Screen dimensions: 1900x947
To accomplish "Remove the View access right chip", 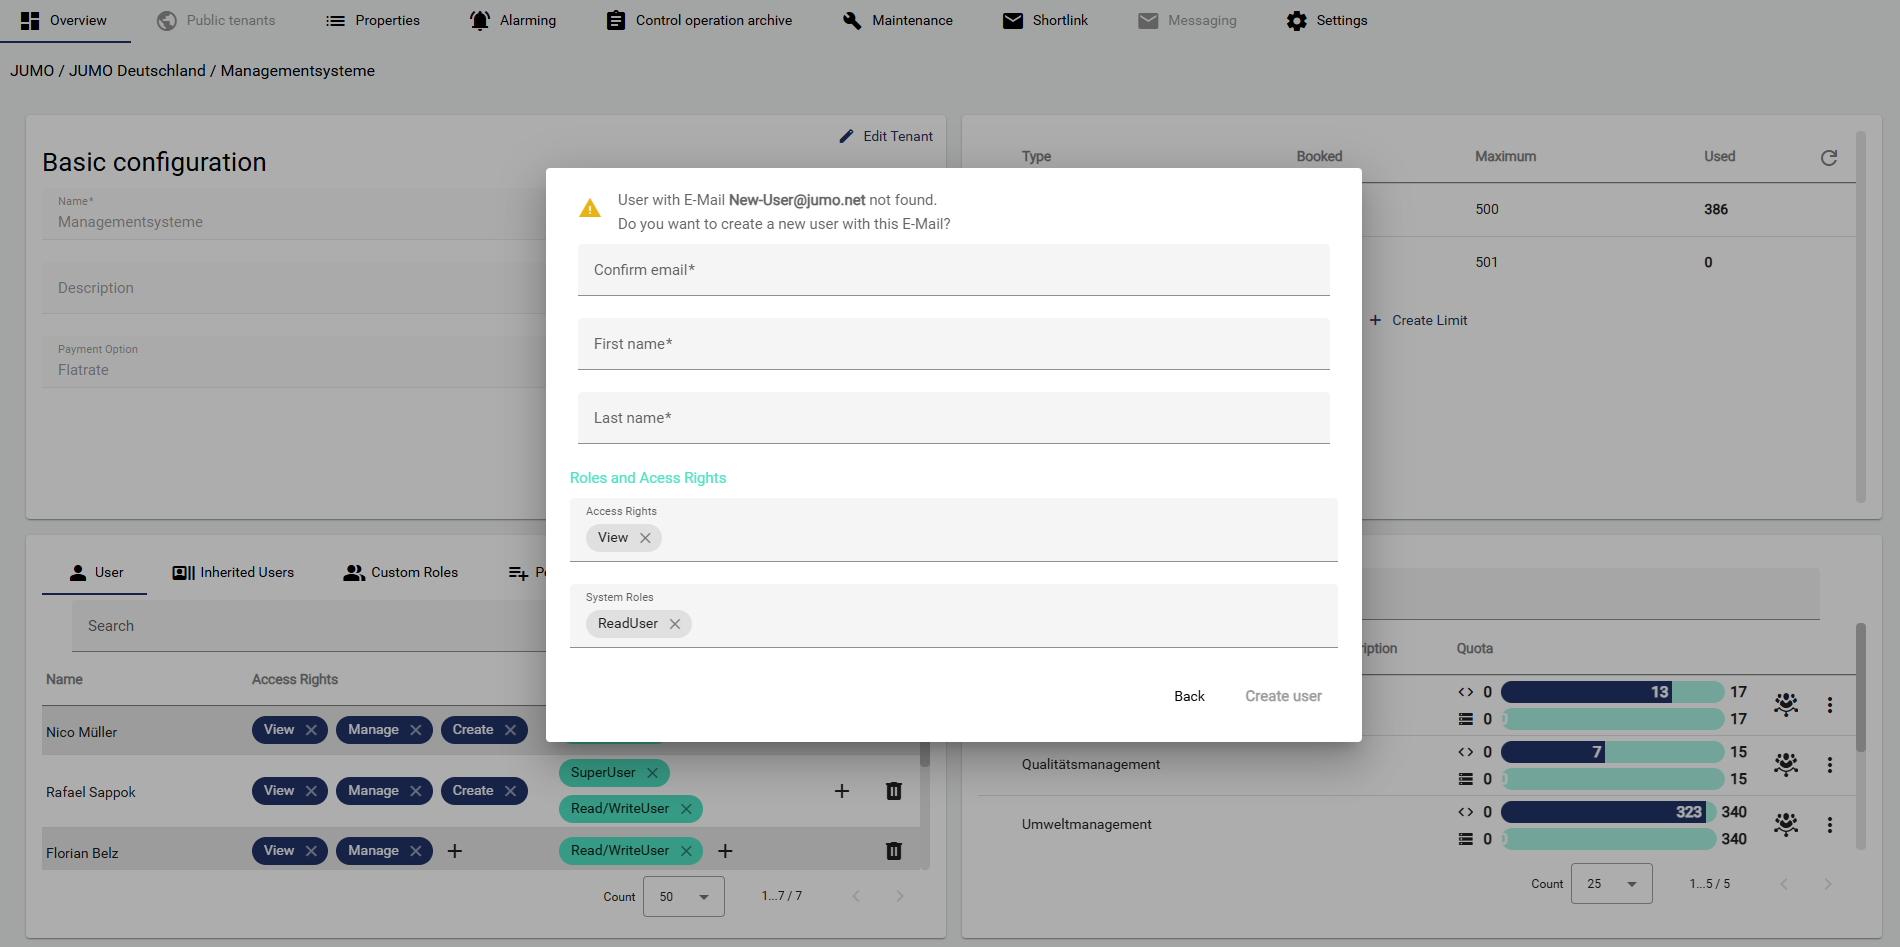I will point(645,538).
